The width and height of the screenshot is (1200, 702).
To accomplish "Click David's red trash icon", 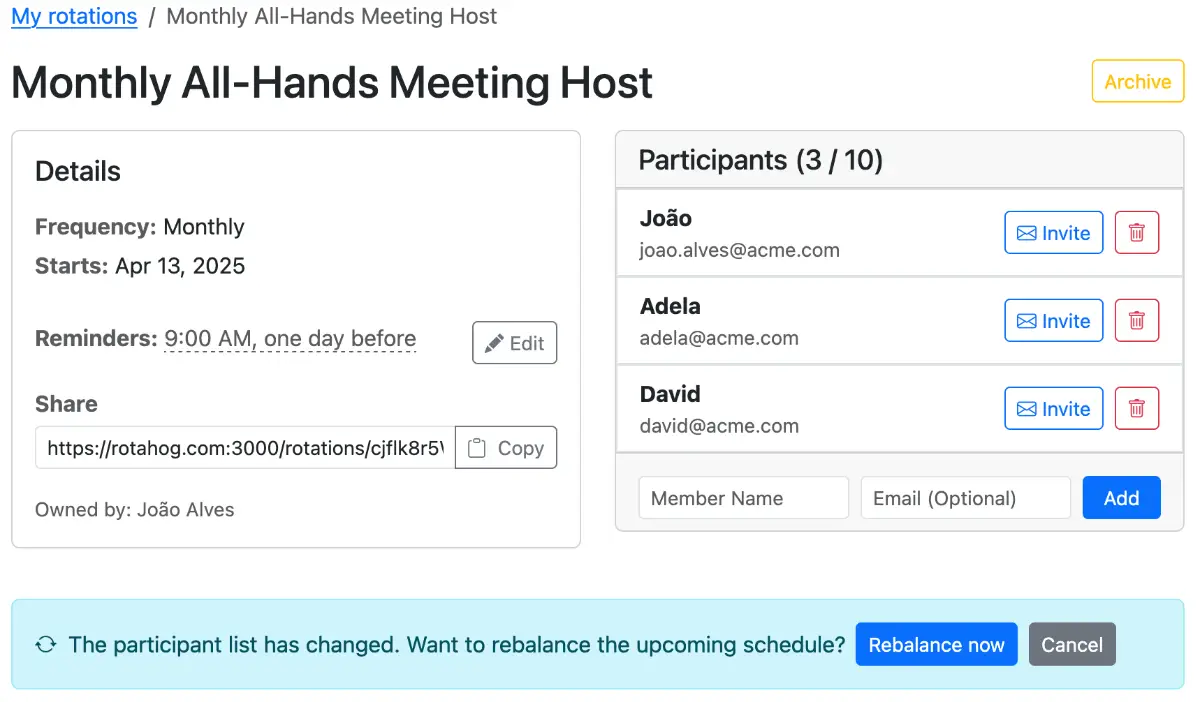I will (1136, 409).
